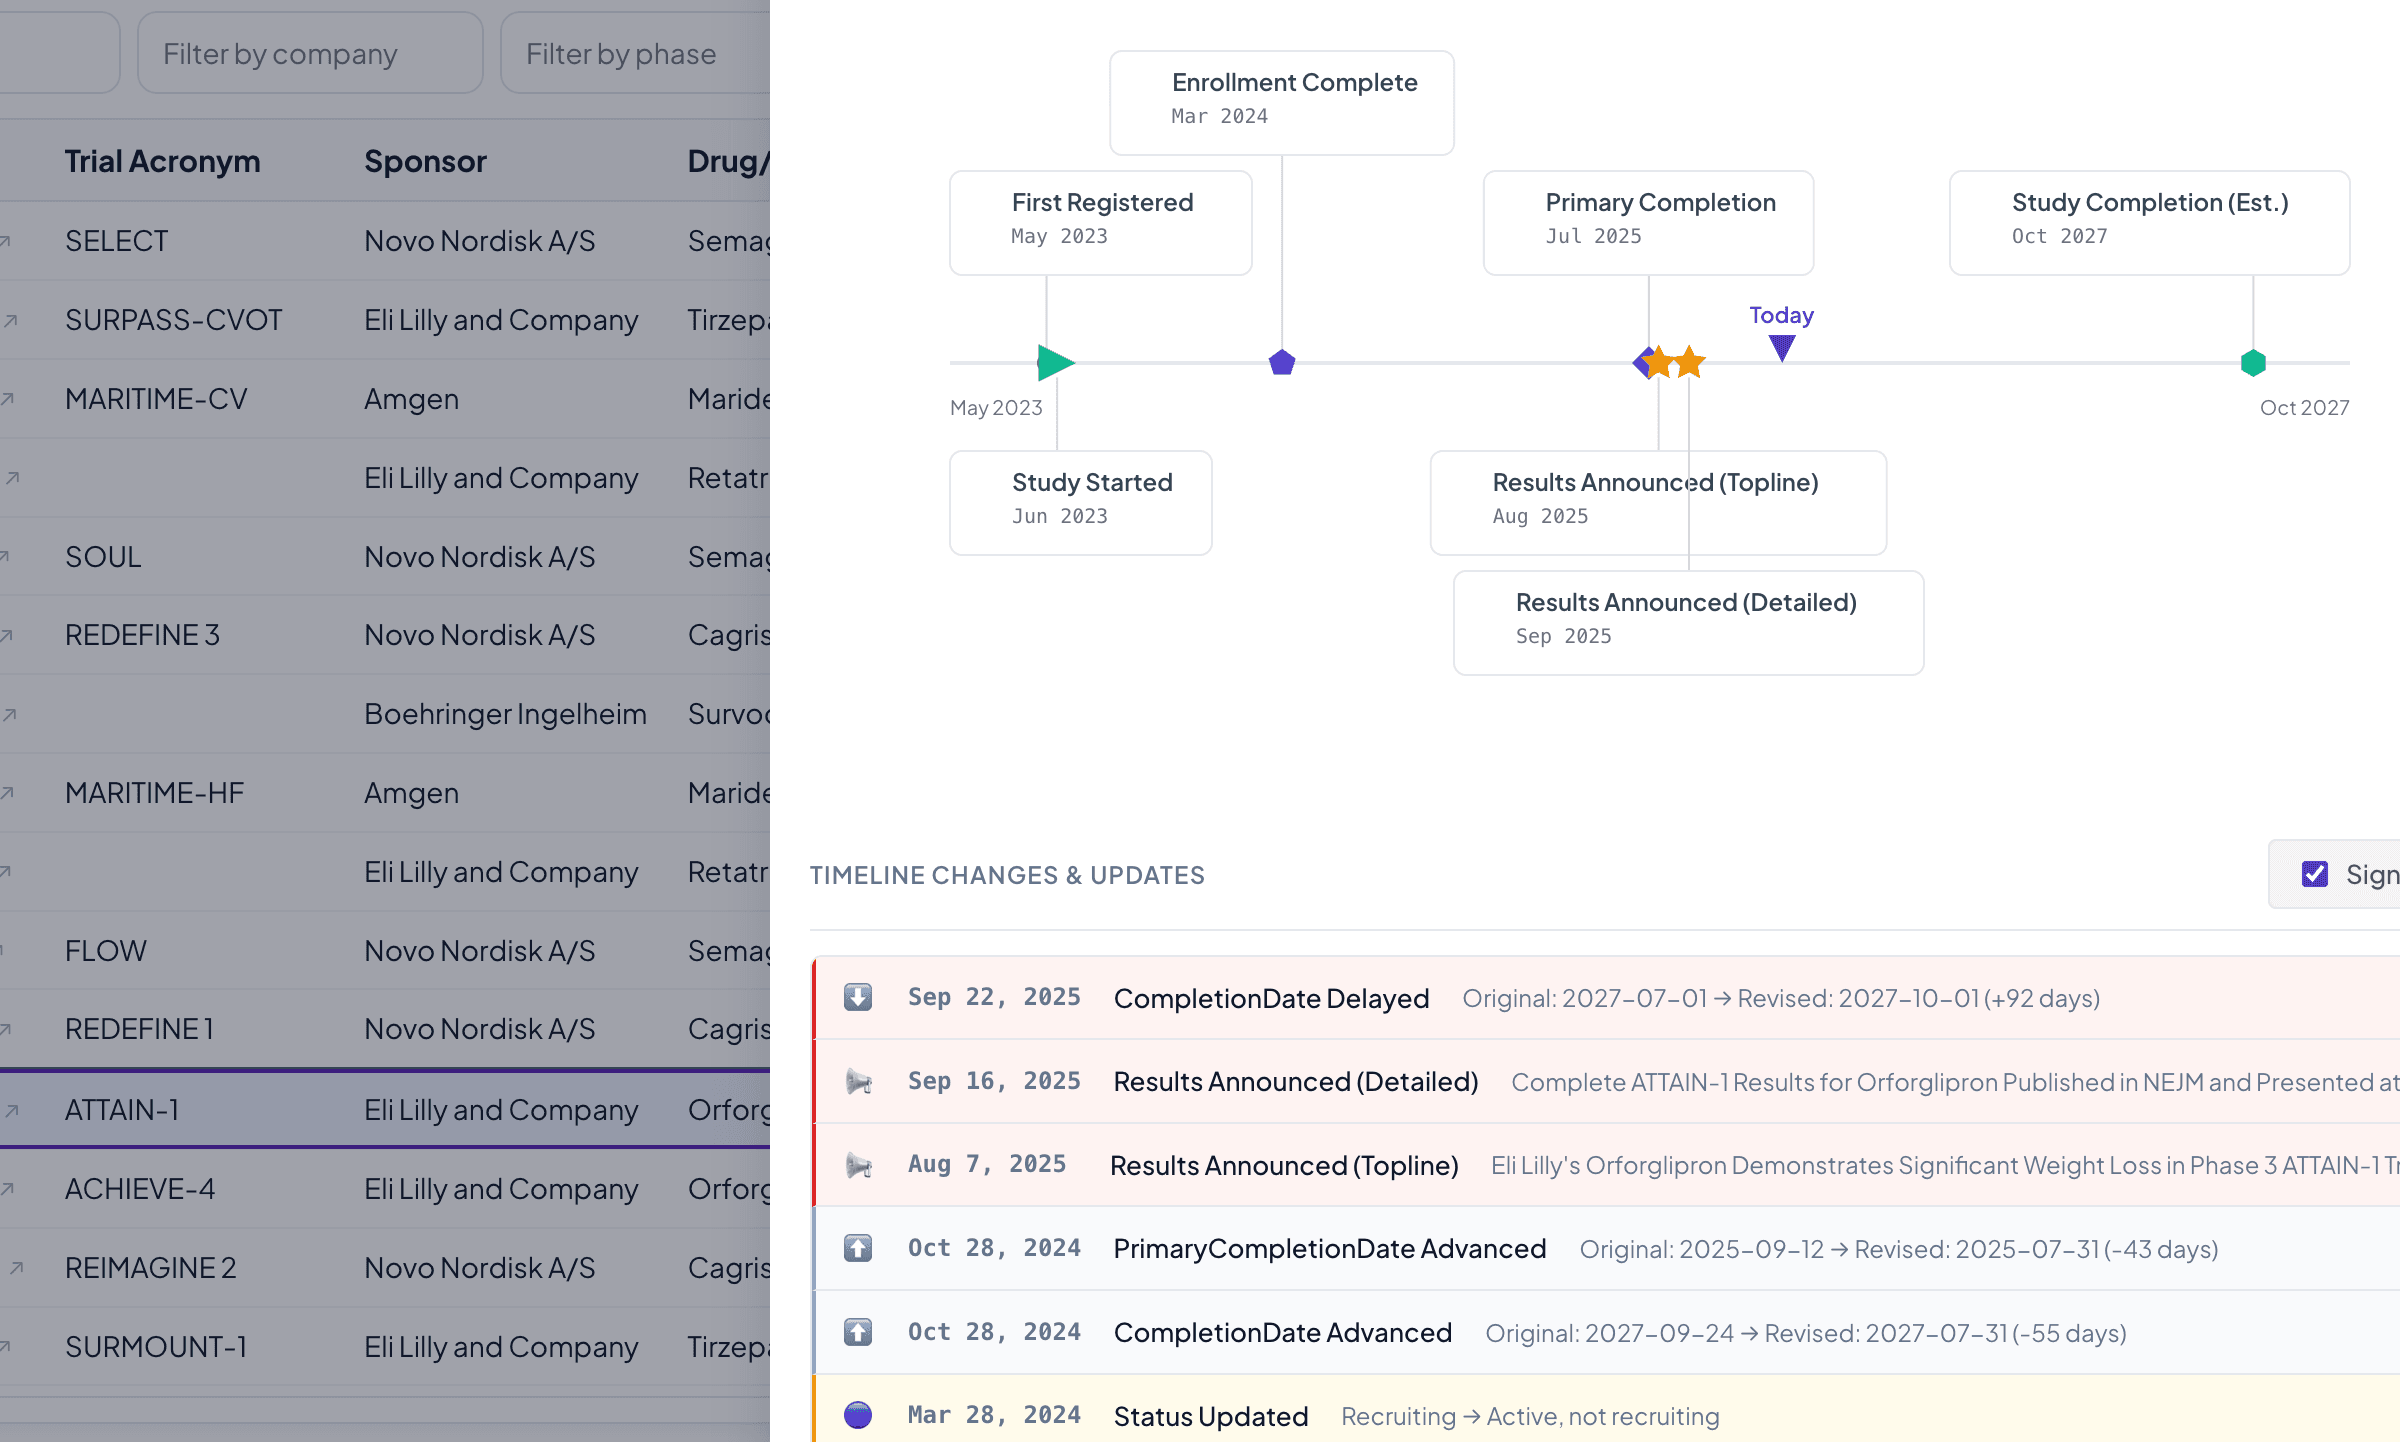Open the MARITIME-CV external link arrow
This screenshot has width=2400, height=1442.
(10, 398)
